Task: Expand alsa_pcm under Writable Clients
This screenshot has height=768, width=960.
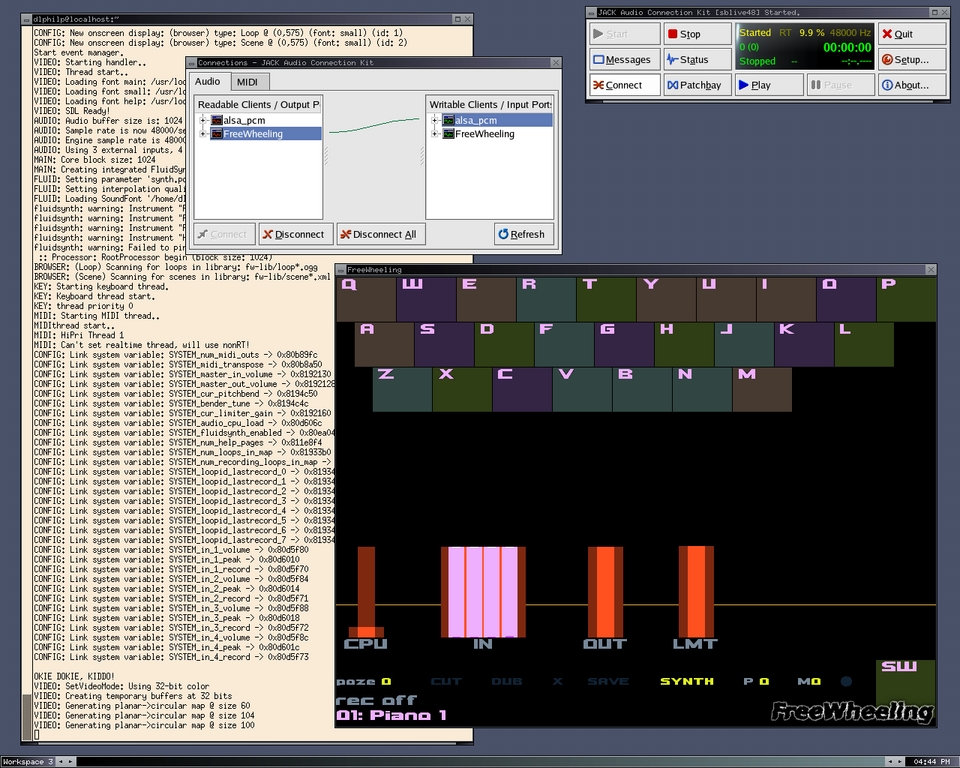Action: coord(435,120)
